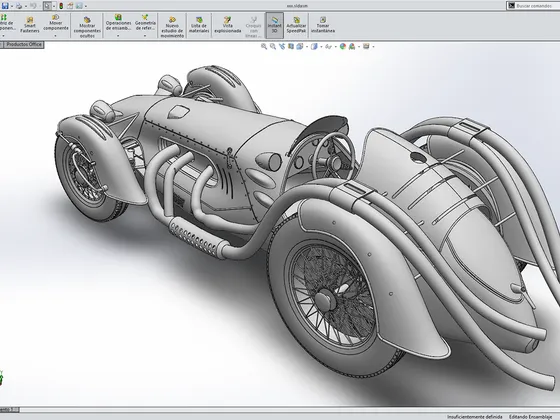Open Lista de materiales
The image size is (560, 420).
(199, 25)
